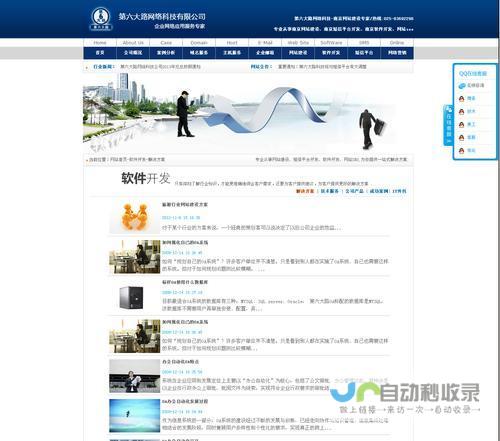This screenshot has height=441, width=500.
Task: Go to 案例分析 in the navigation bar
Action: point(166,53)
